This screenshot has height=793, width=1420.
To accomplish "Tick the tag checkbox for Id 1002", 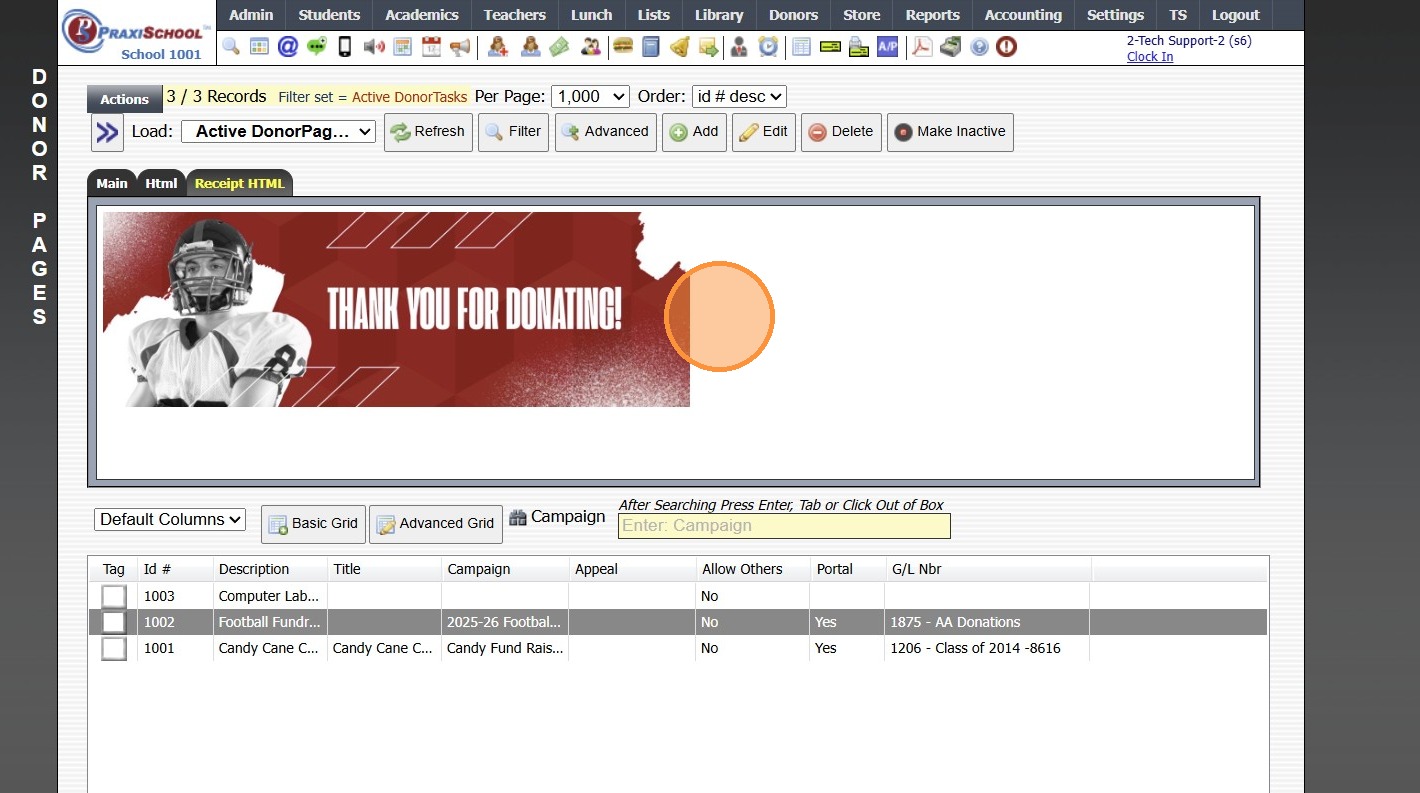I will [x=114, y=622].
